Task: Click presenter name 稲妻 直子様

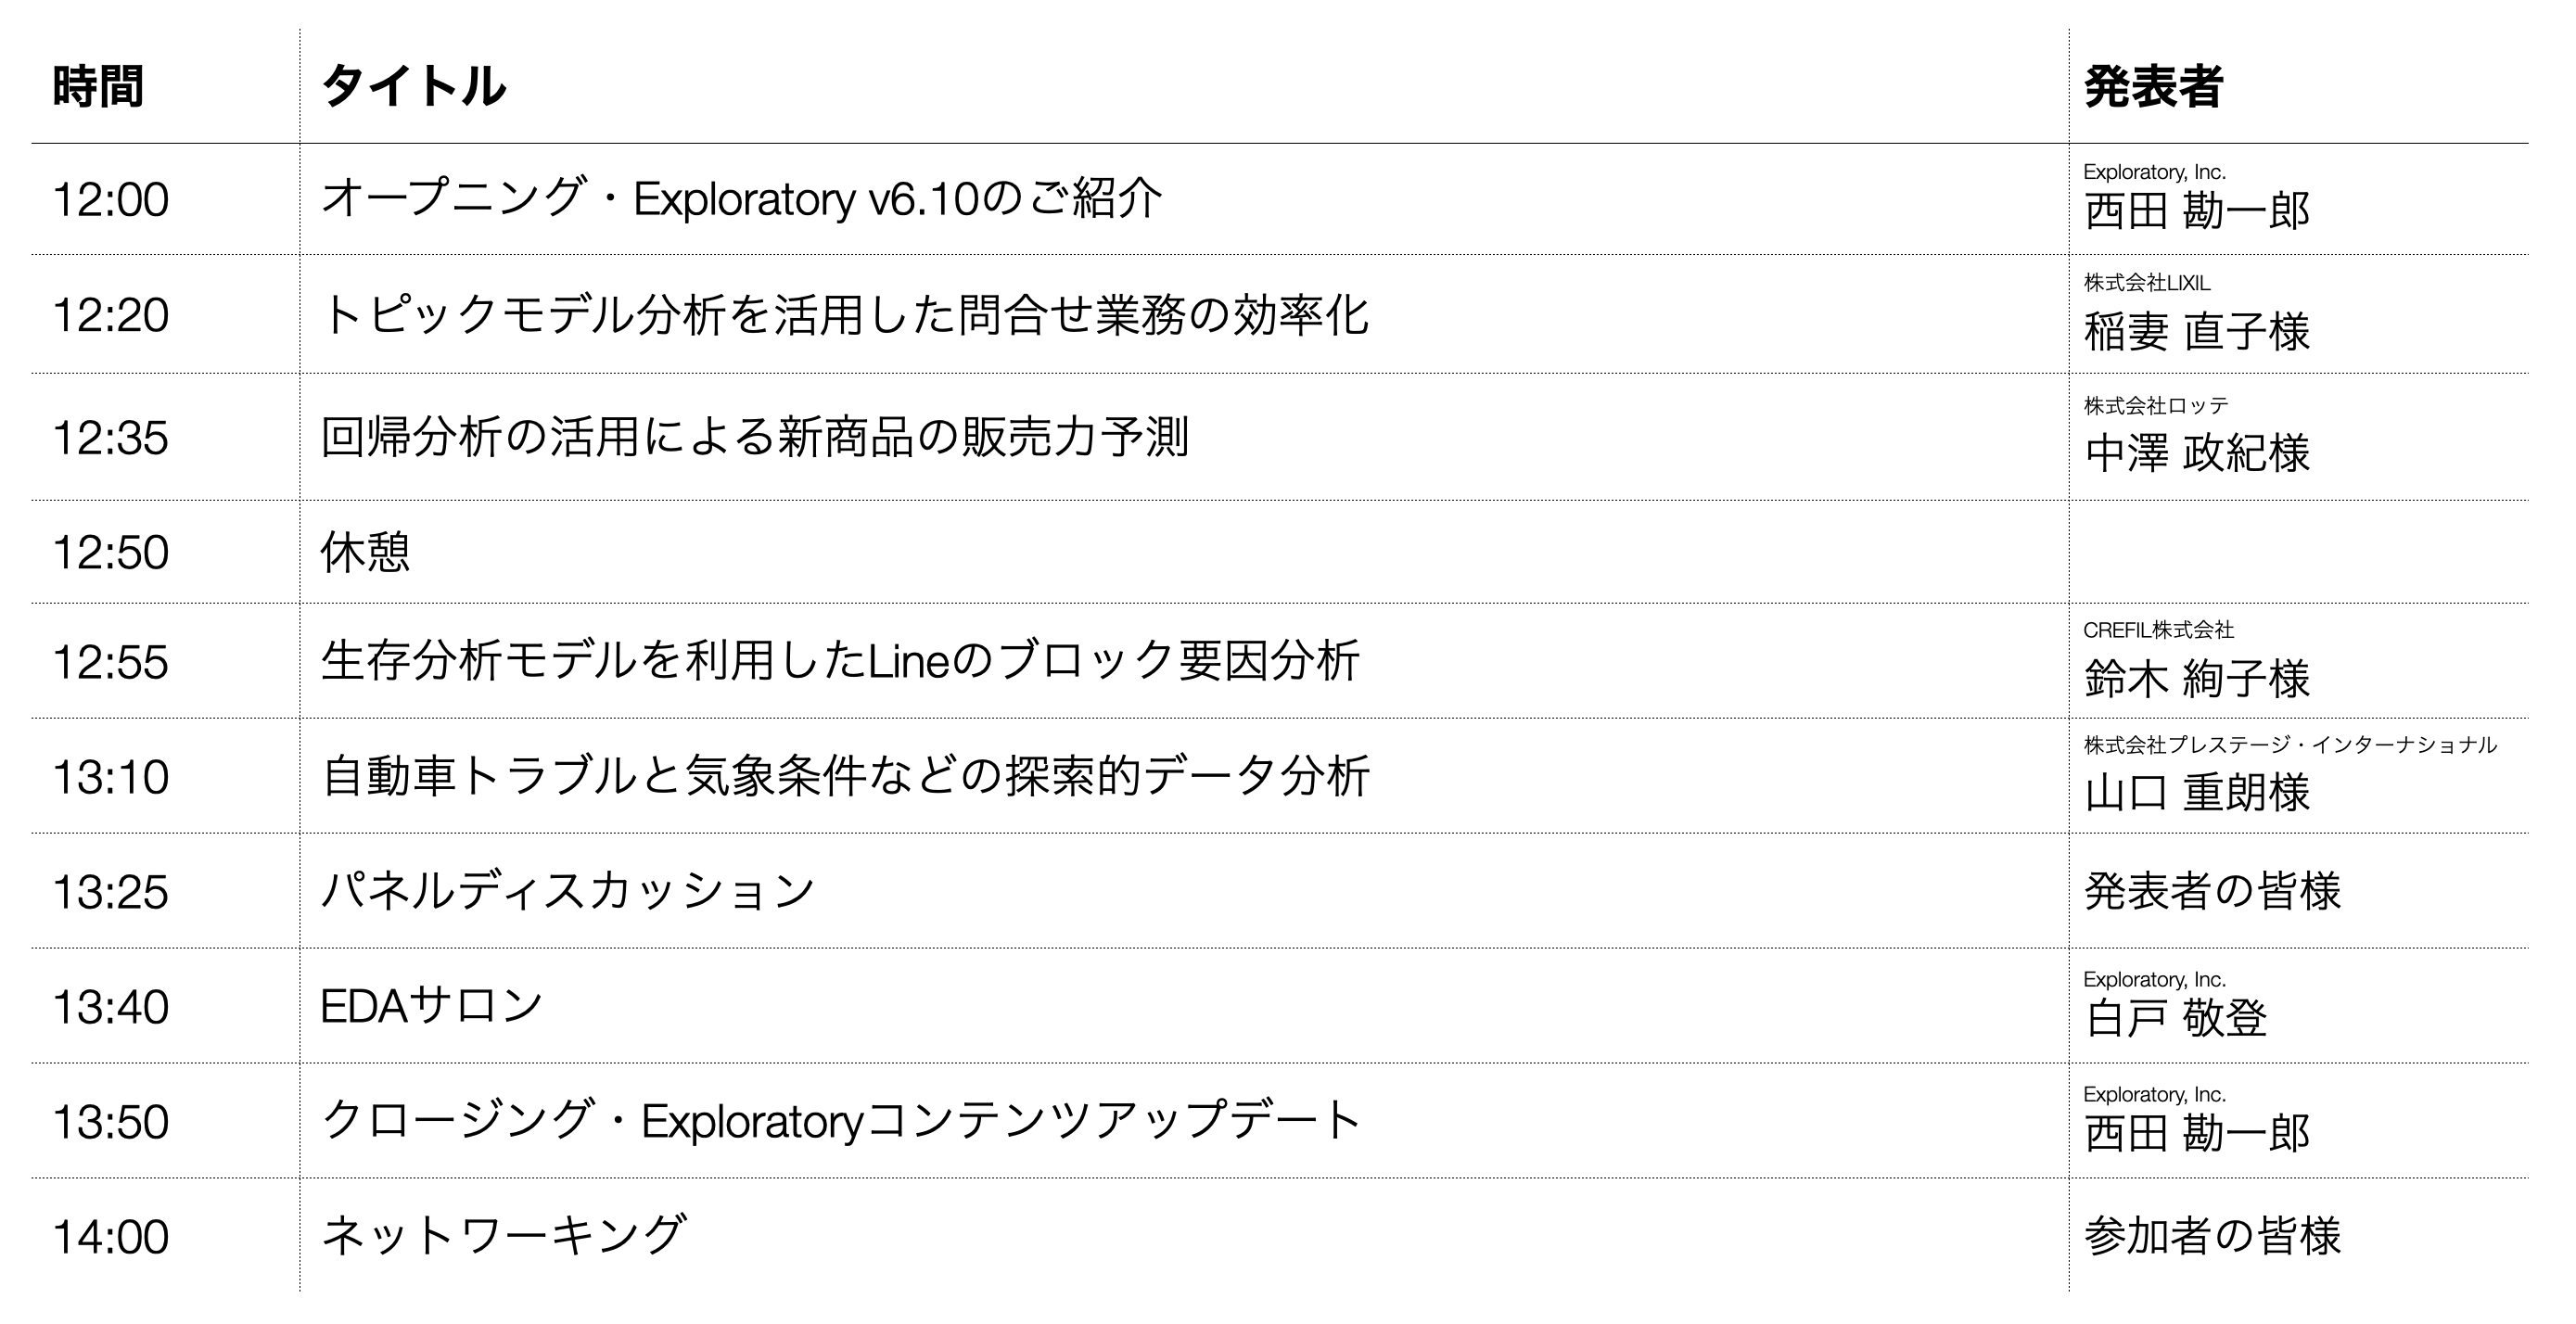Action: point(2197,332)
